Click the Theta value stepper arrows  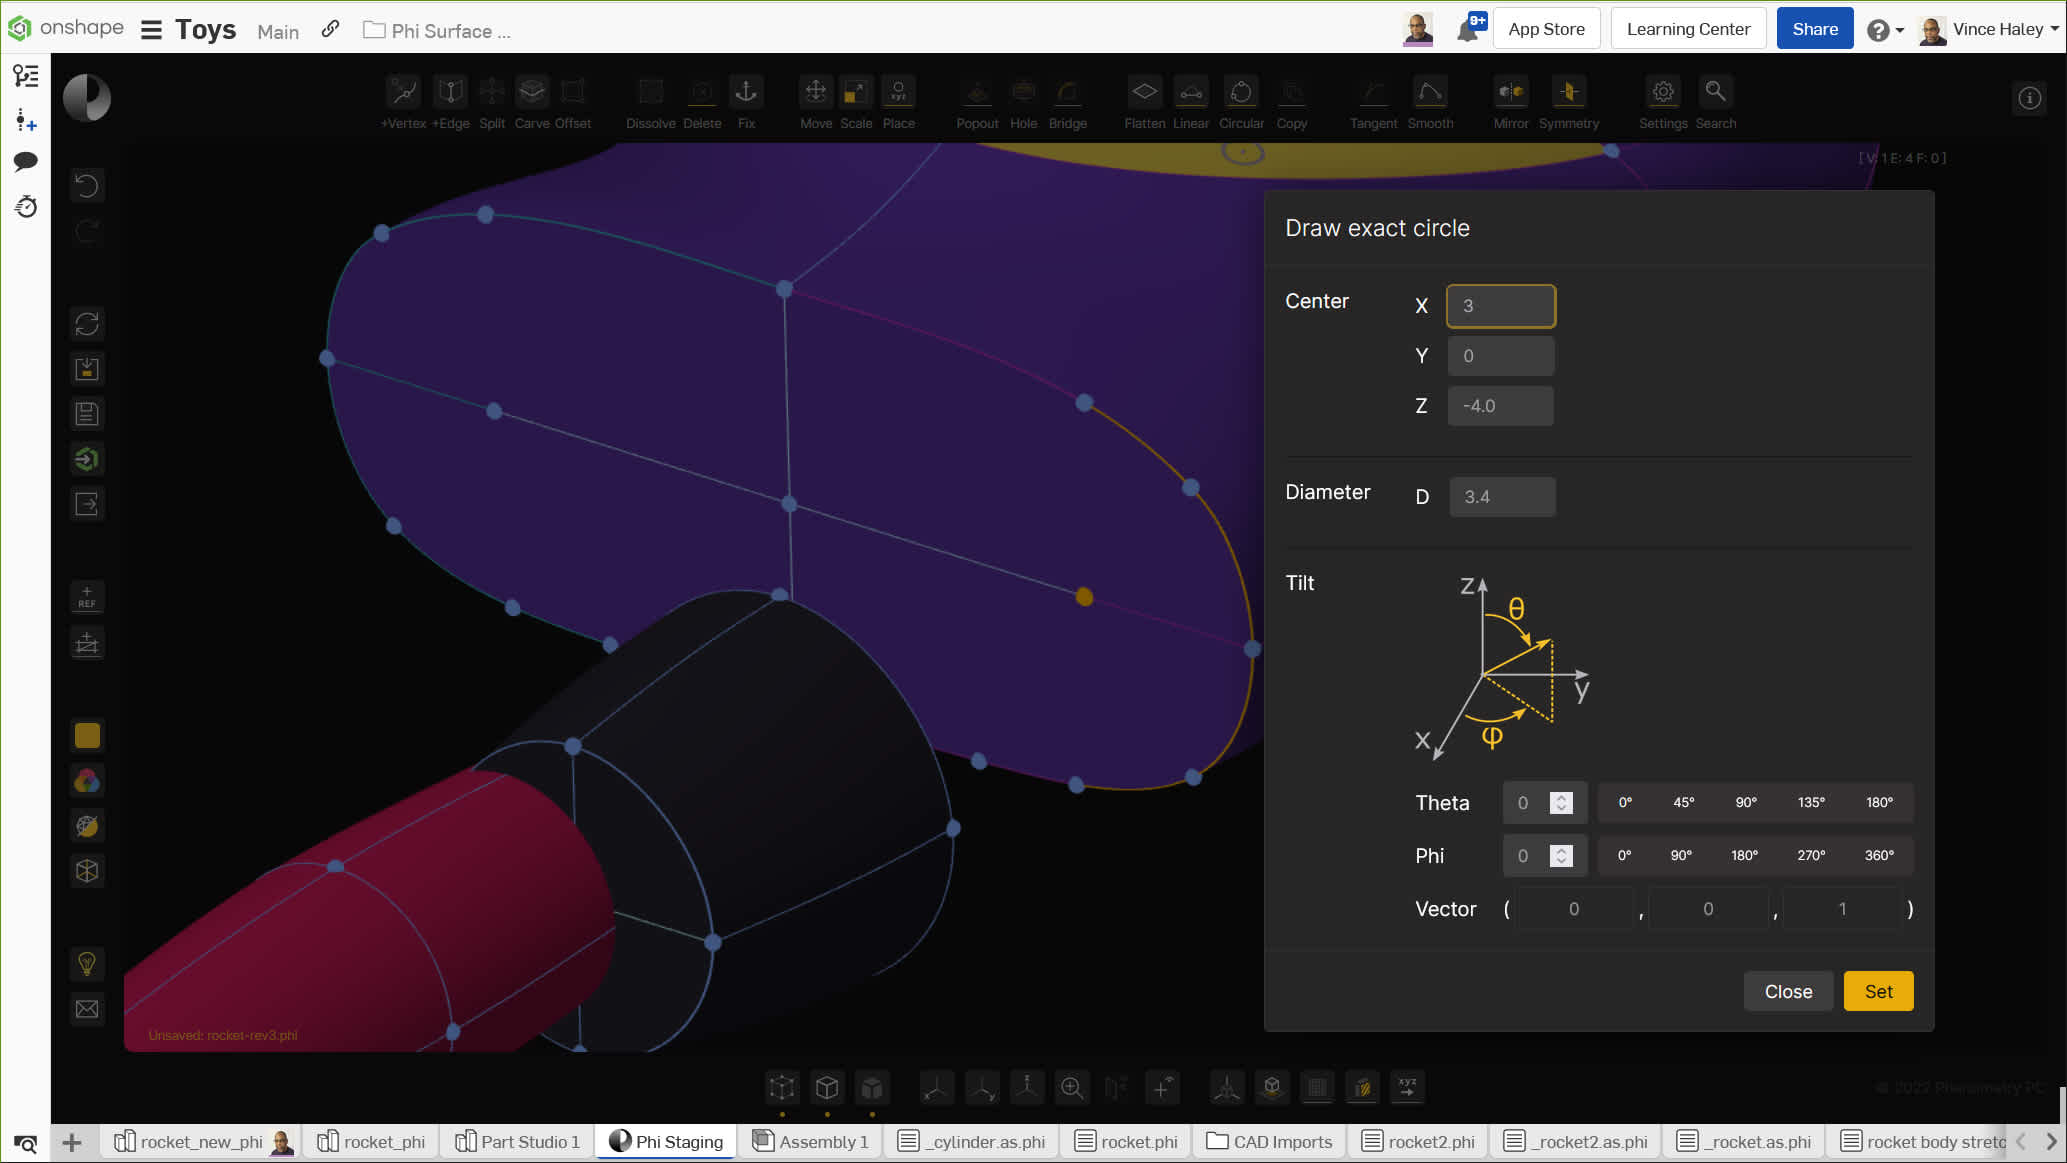click(x=1561, y=802)
